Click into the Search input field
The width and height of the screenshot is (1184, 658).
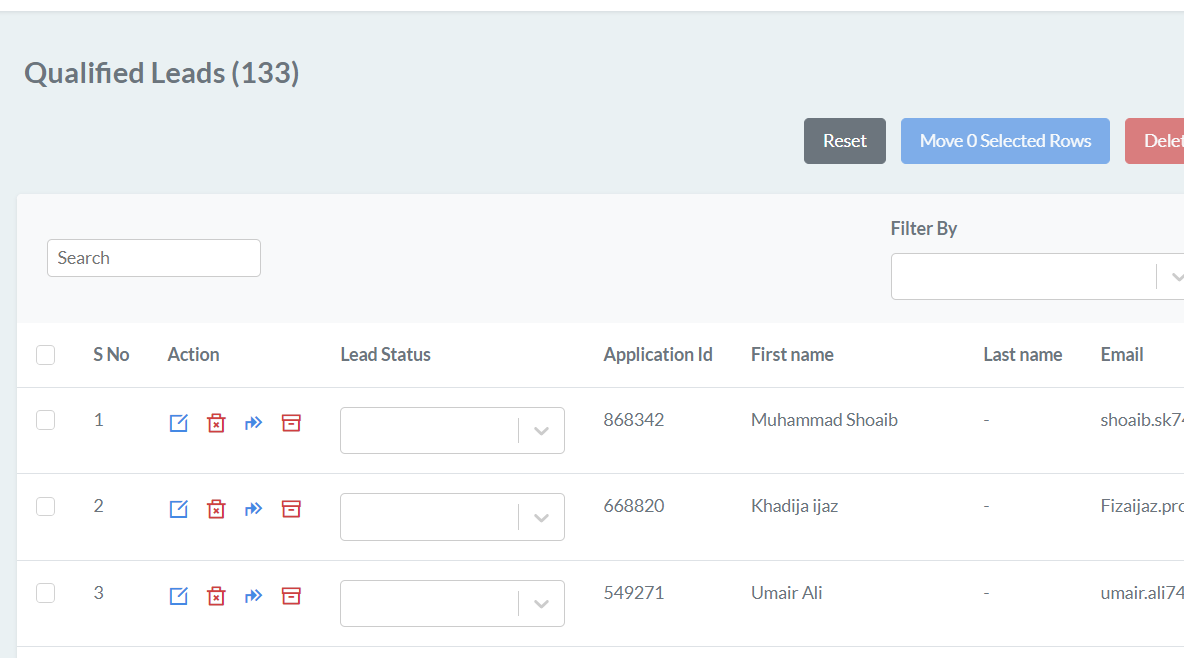[154, 258]
